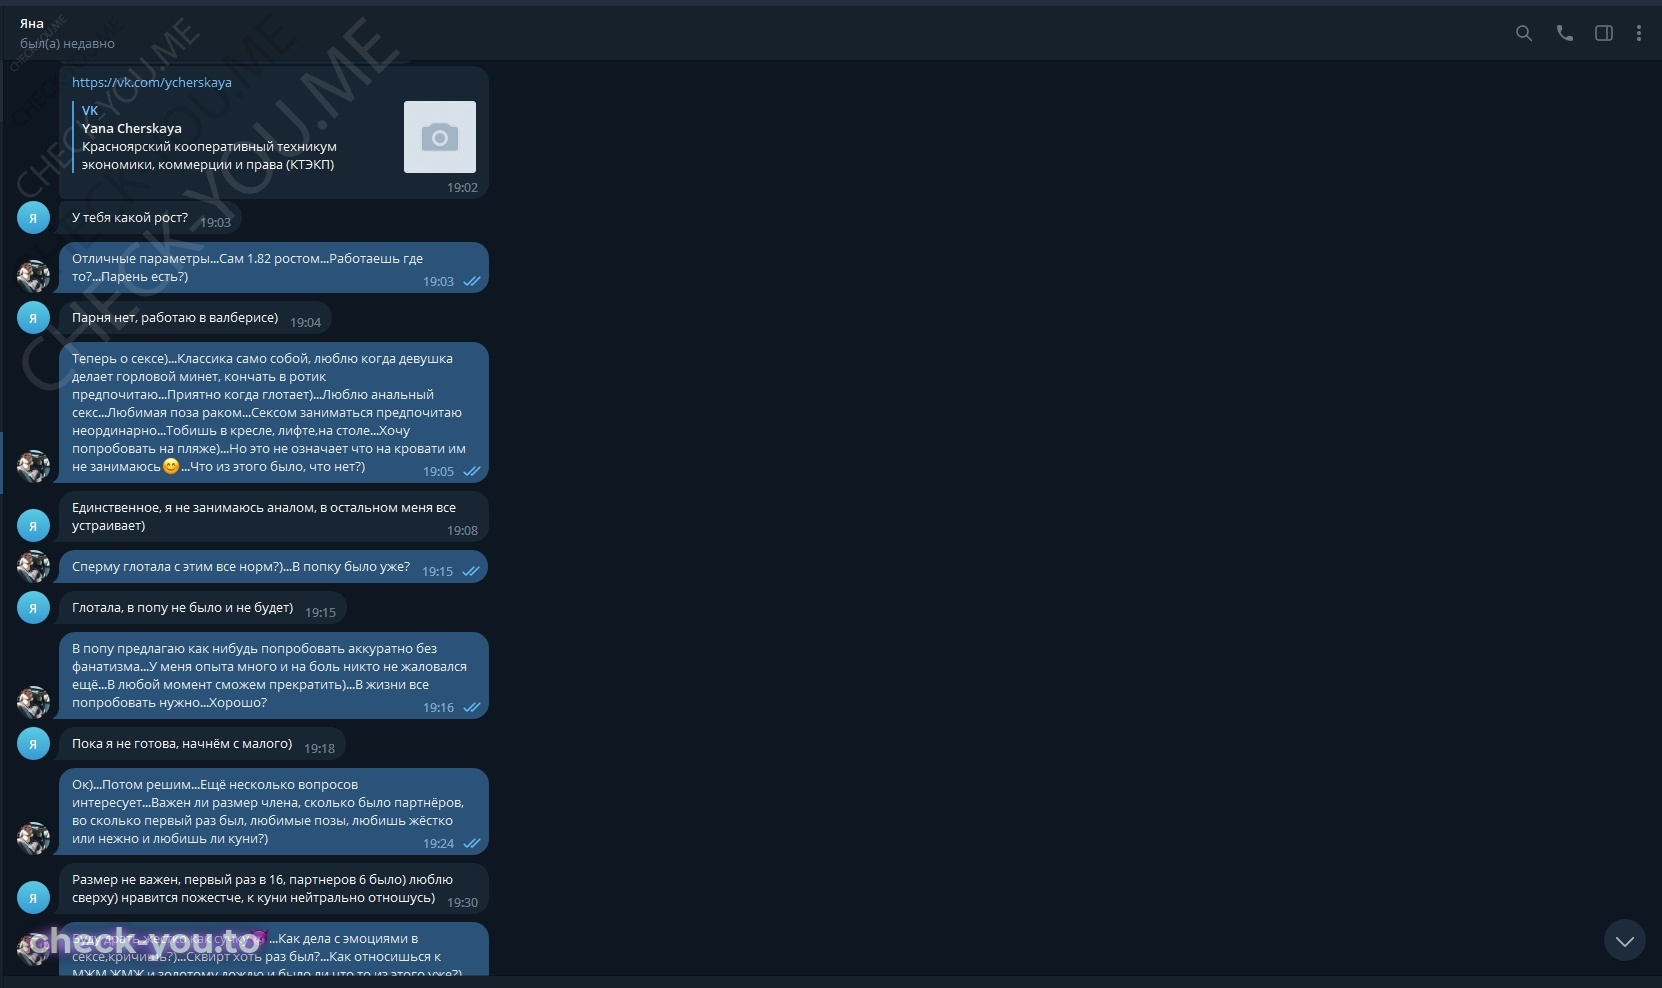
Task: Click the 'Я' avatar beside 'Парня нет' message
Action: click(x=33, y=317)
